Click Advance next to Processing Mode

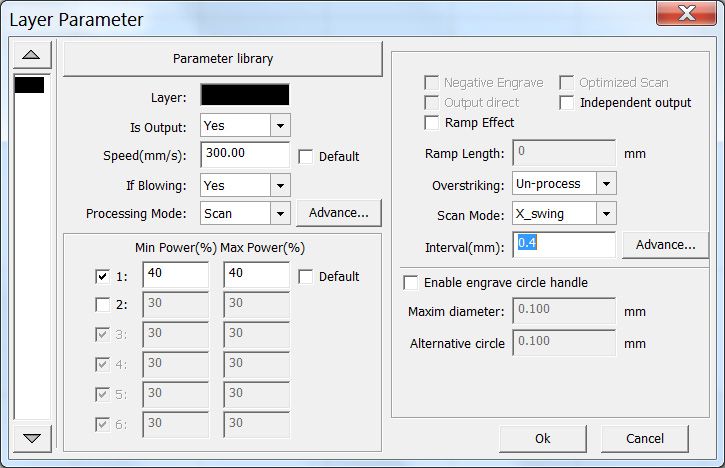click(x=339, y=213)
